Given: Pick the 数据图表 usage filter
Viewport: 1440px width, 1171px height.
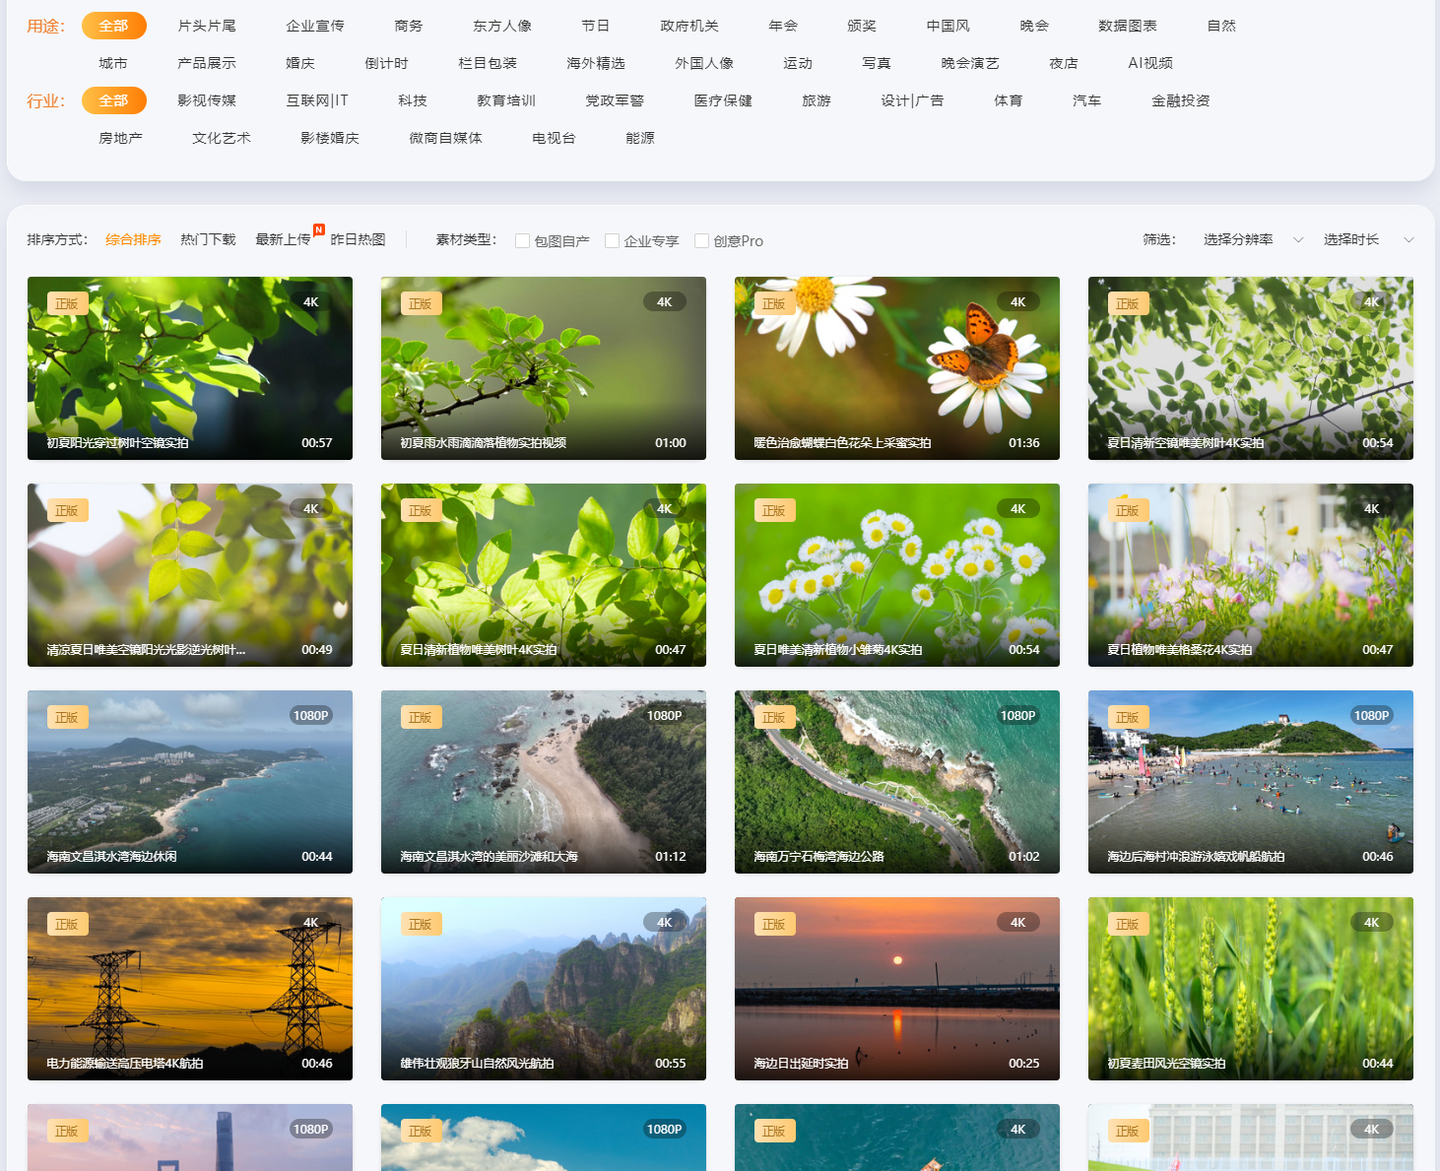Looking at the screenshot, I should coord(1127,26).
